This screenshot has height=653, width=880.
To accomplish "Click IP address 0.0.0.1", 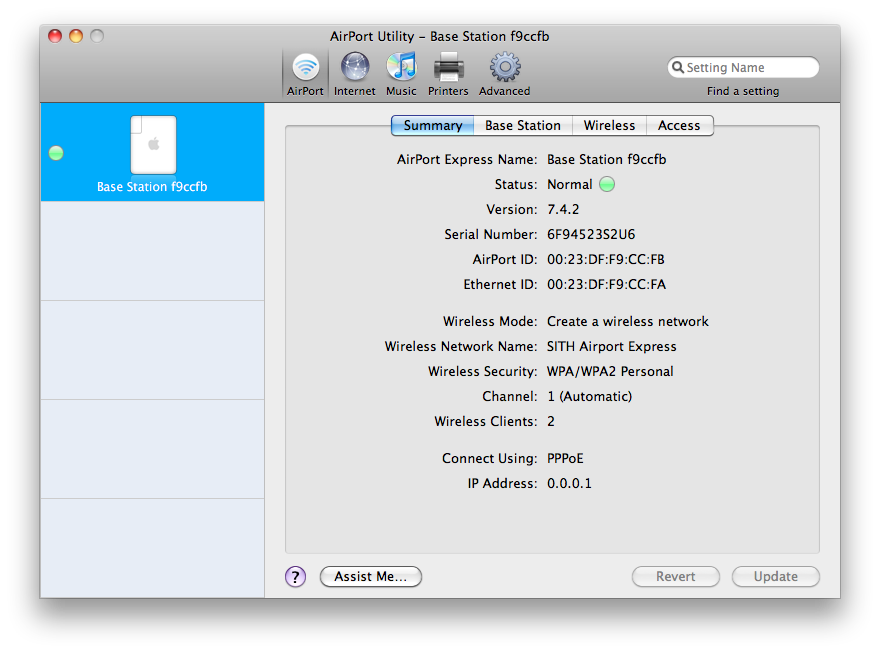I will coord(569,484).
